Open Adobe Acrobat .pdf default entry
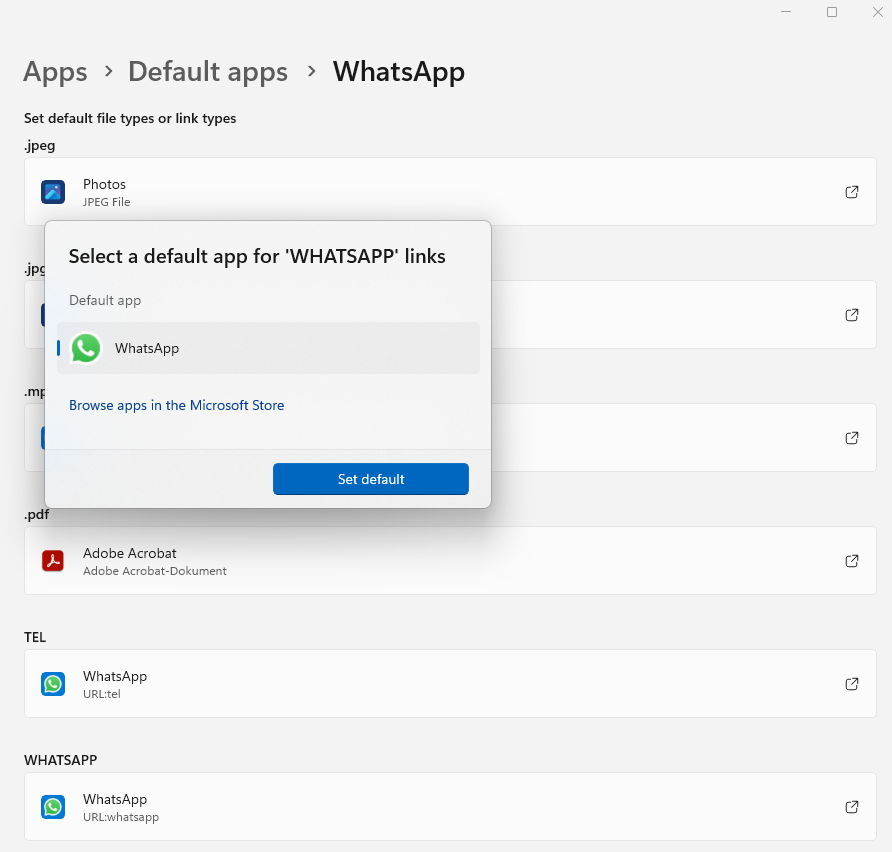The image size is (892, 852). pyautogui.click(x=450, y=561)
